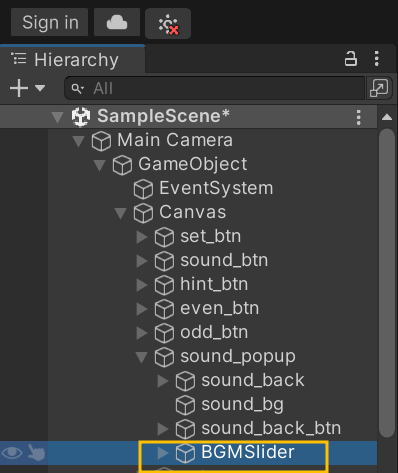Screen dimensions: 398x473
Task: Click the sound_btn cube icon
Action: click(164, 261)
